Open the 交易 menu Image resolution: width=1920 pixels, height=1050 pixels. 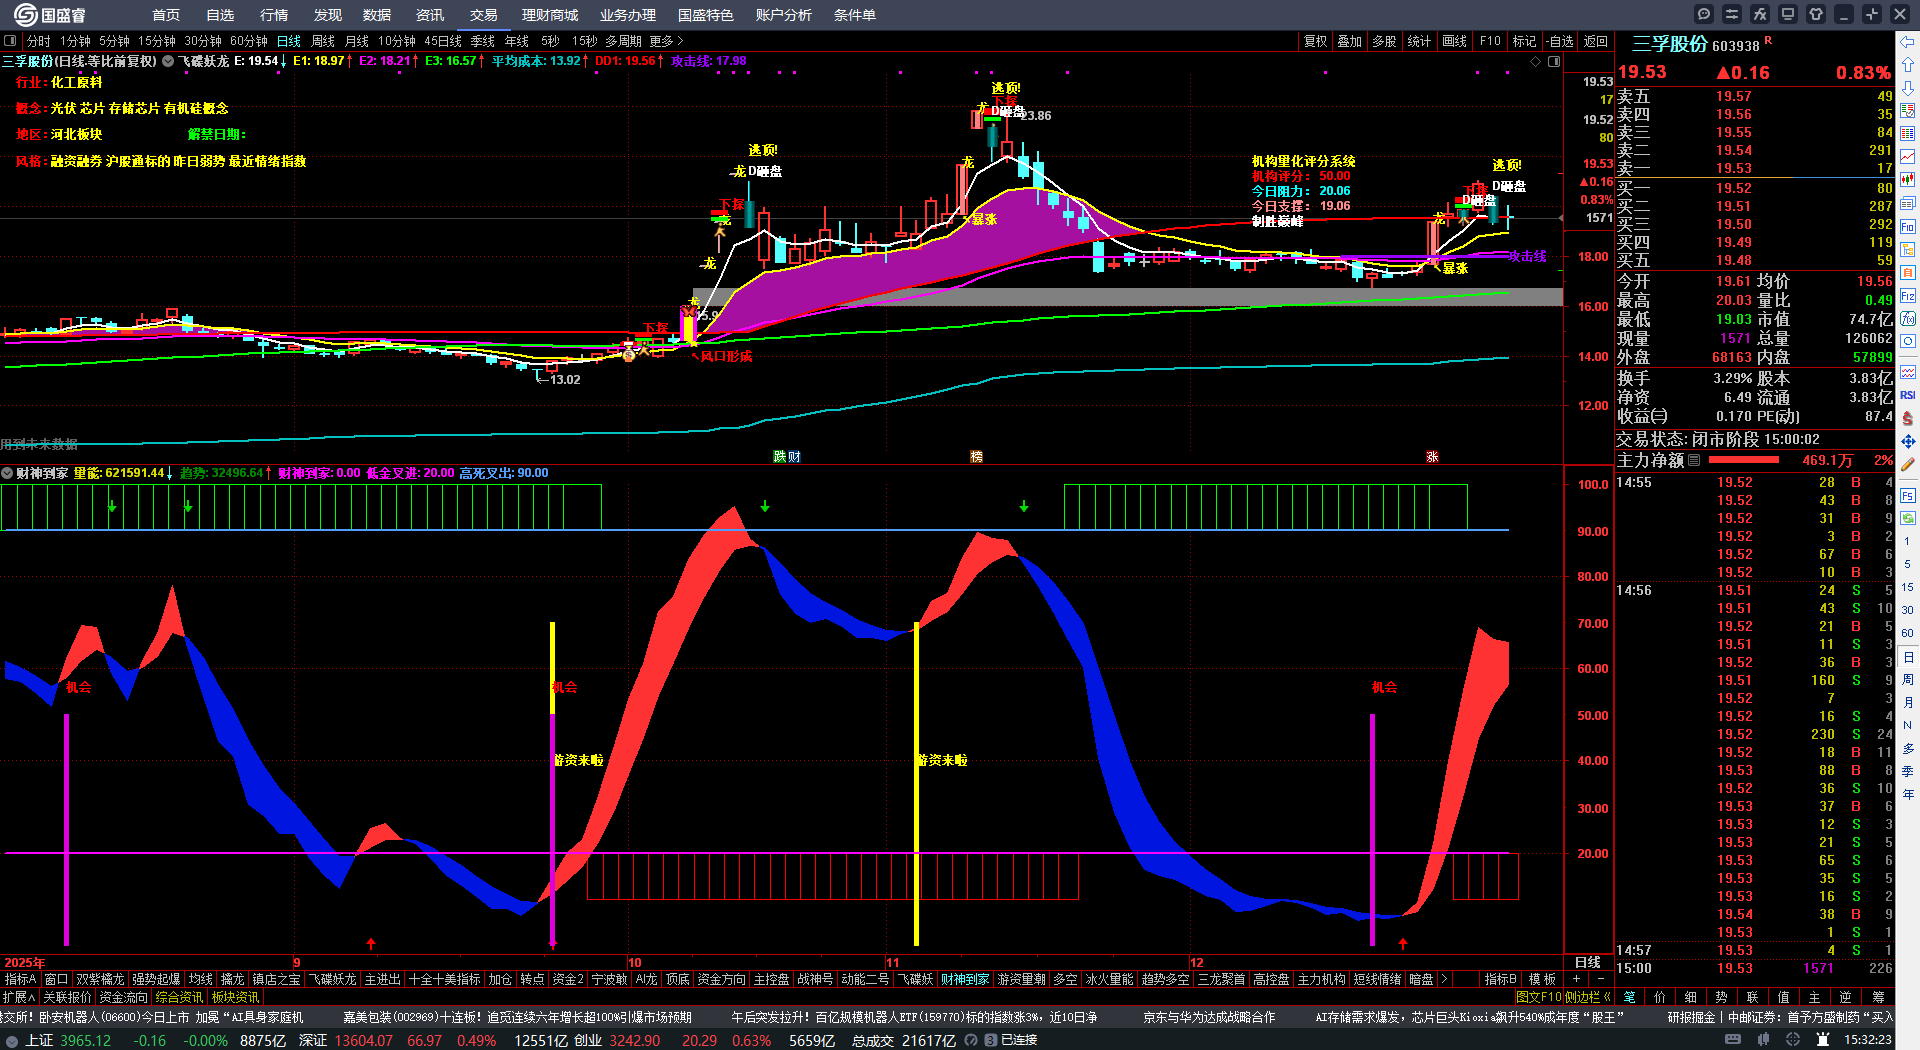tap(484, 15)
